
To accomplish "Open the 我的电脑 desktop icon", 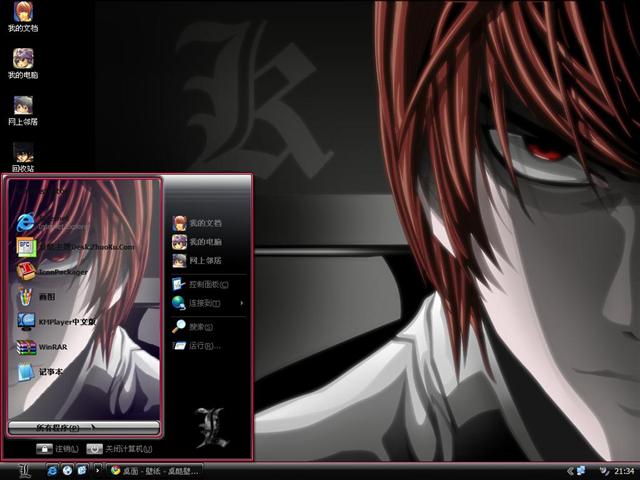I will pyautogui.click(x=23, y=64).
